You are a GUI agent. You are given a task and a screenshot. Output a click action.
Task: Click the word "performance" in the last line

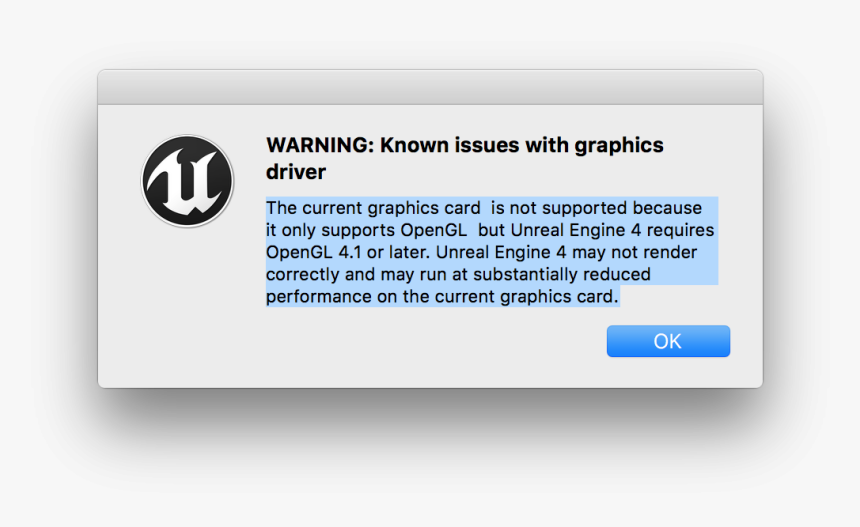tap(319, 297)
